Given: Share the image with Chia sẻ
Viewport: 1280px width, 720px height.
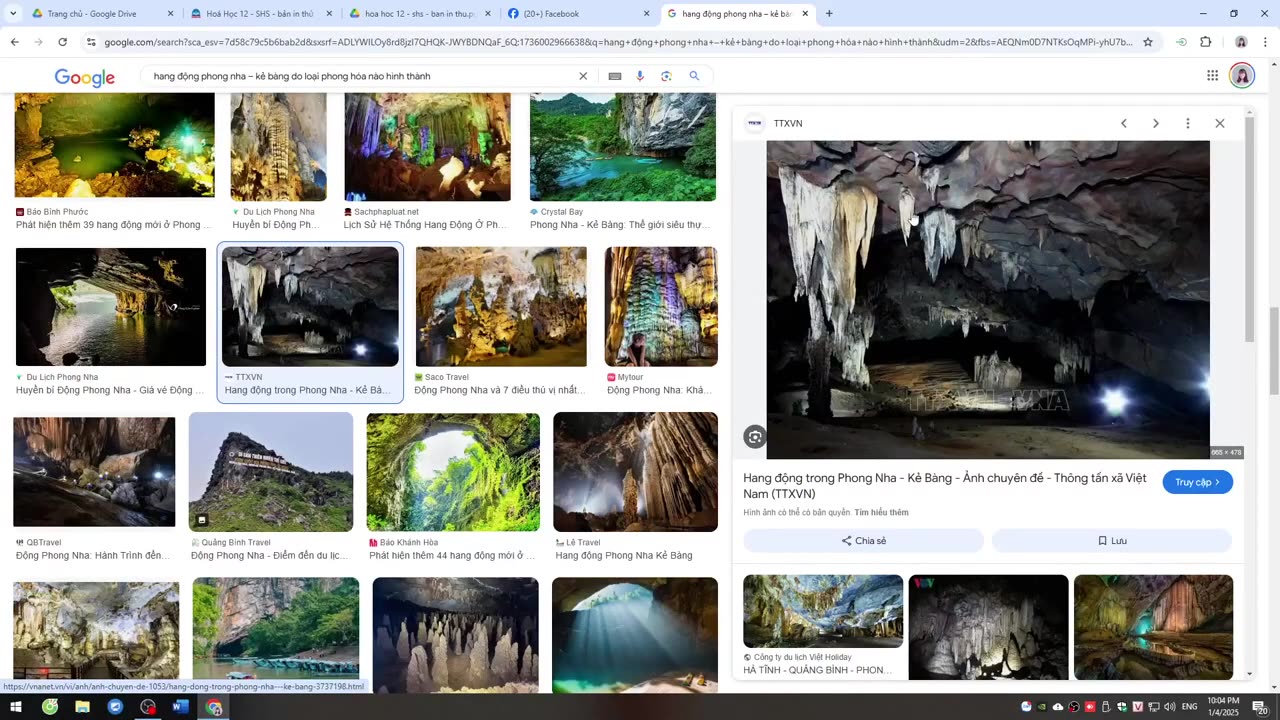Looking at the screenshot, I should (864, 541).
